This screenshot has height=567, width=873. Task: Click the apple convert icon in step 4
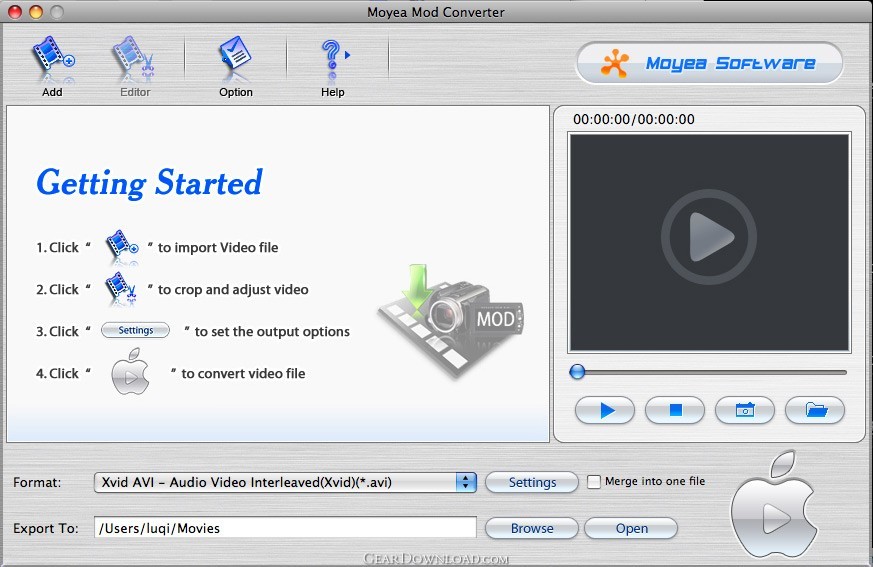(130, 372)
